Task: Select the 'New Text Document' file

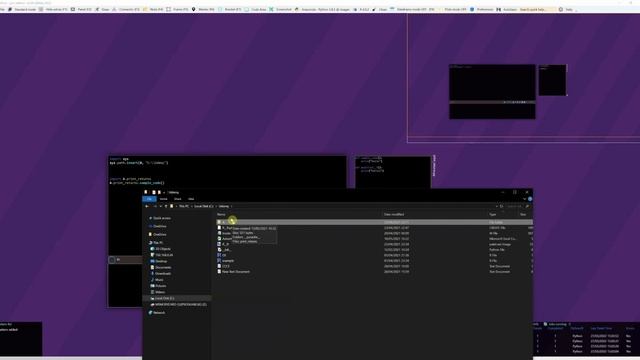Action: [234, 271]
